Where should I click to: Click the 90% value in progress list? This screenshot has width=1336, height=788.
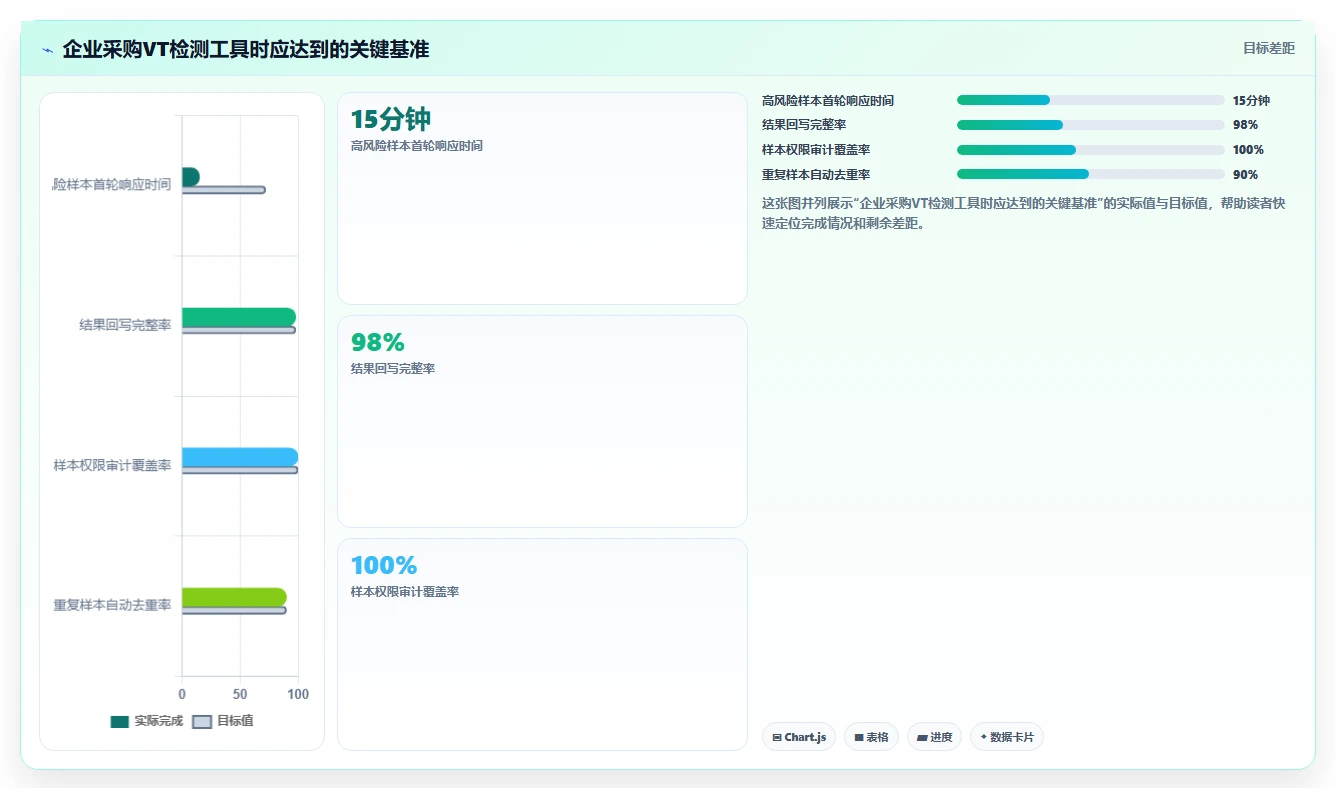point(1245,174)
